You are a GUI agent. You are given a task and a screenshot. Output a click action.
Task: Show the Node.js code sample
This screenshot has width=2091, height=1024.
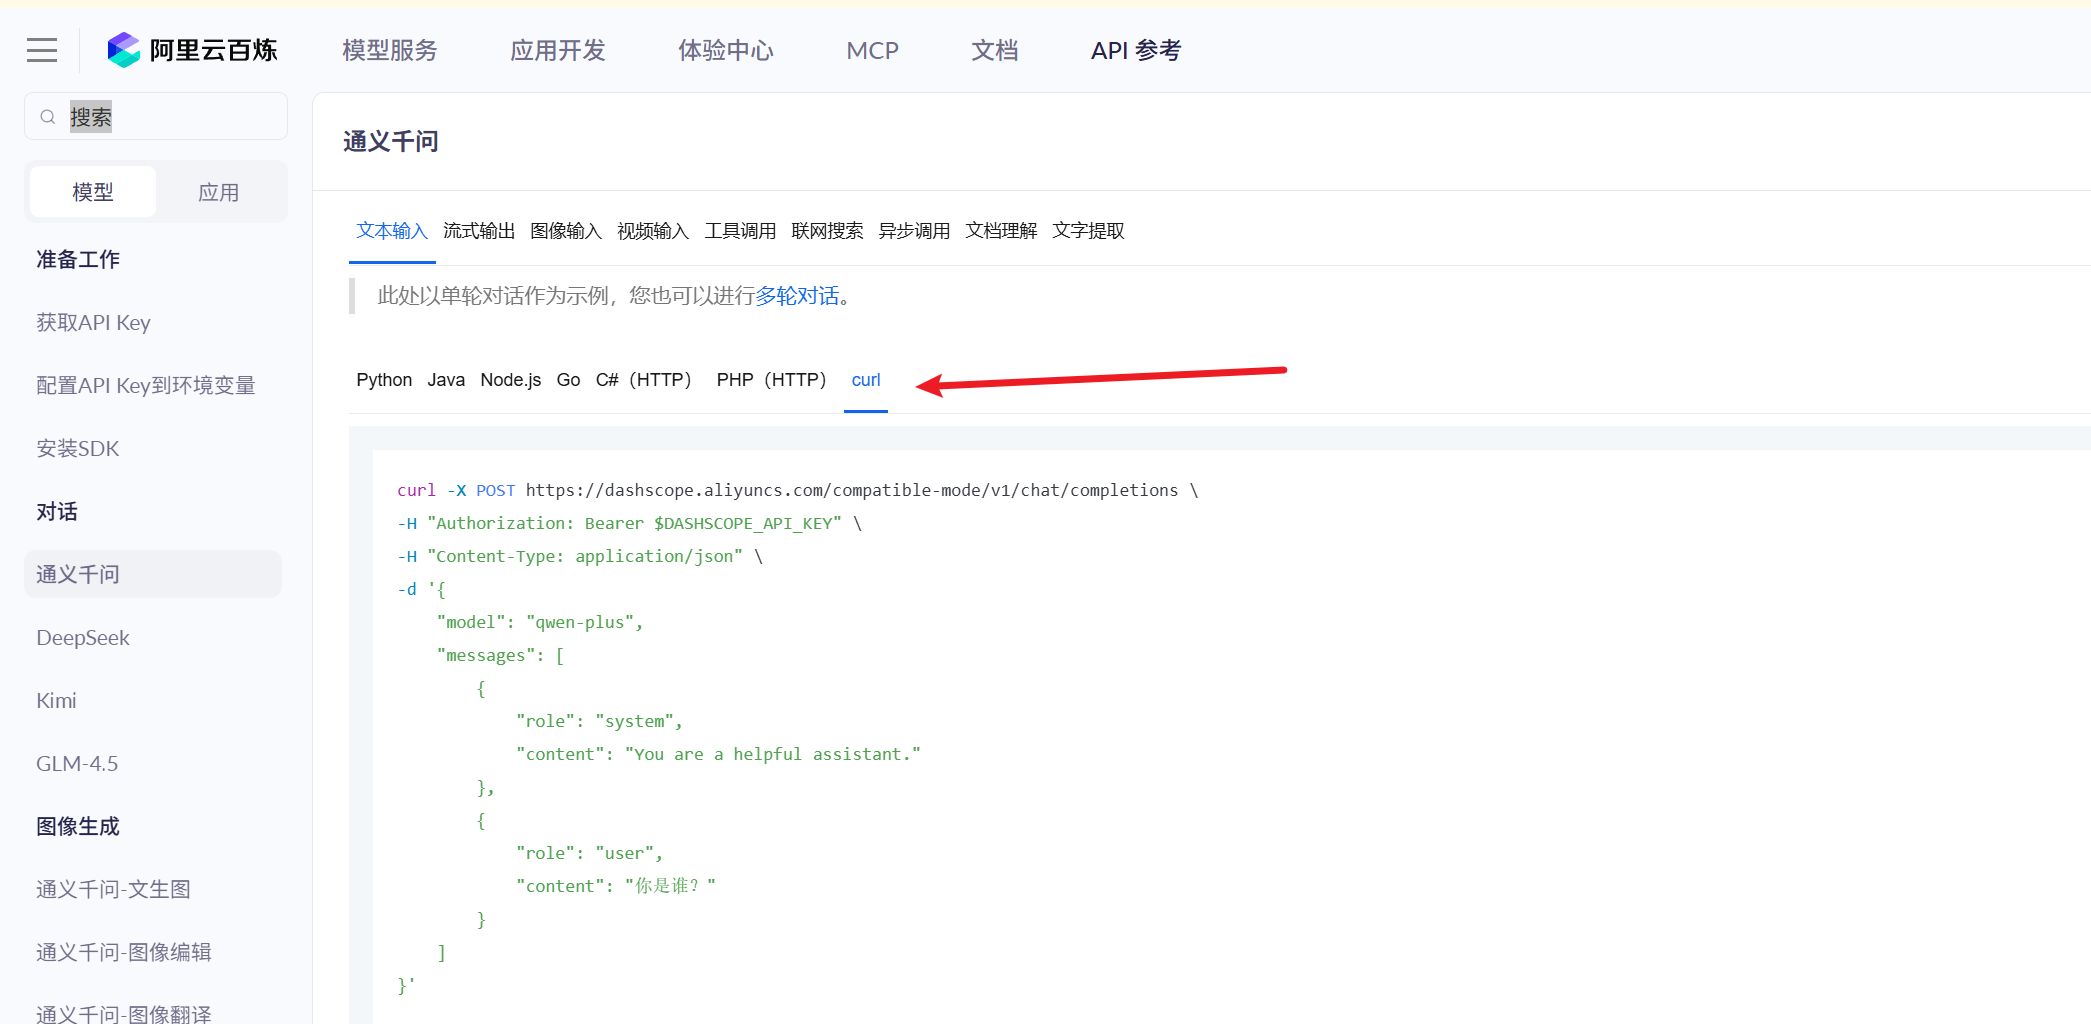pos(511,380)
